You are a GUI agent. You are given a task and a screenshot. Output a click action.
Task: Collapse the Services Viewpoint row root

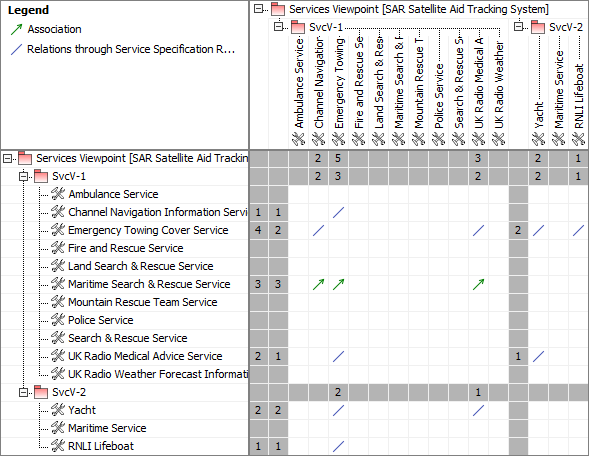(7, 159)
